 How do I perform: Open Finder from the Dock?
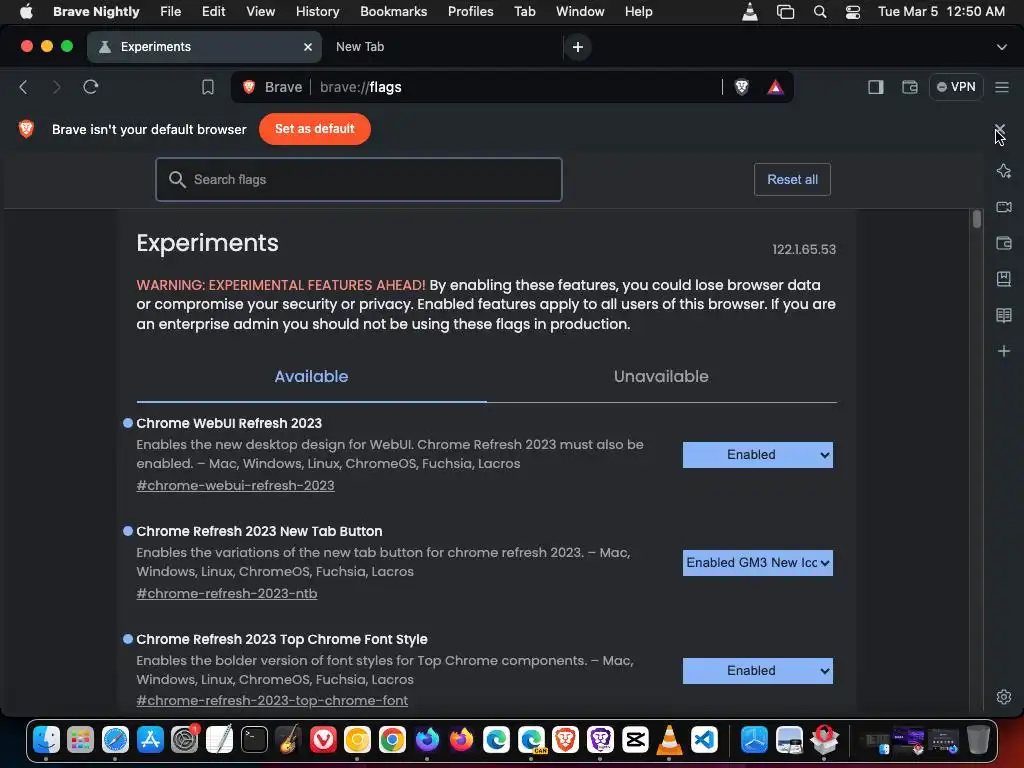(x=46, y=739)
